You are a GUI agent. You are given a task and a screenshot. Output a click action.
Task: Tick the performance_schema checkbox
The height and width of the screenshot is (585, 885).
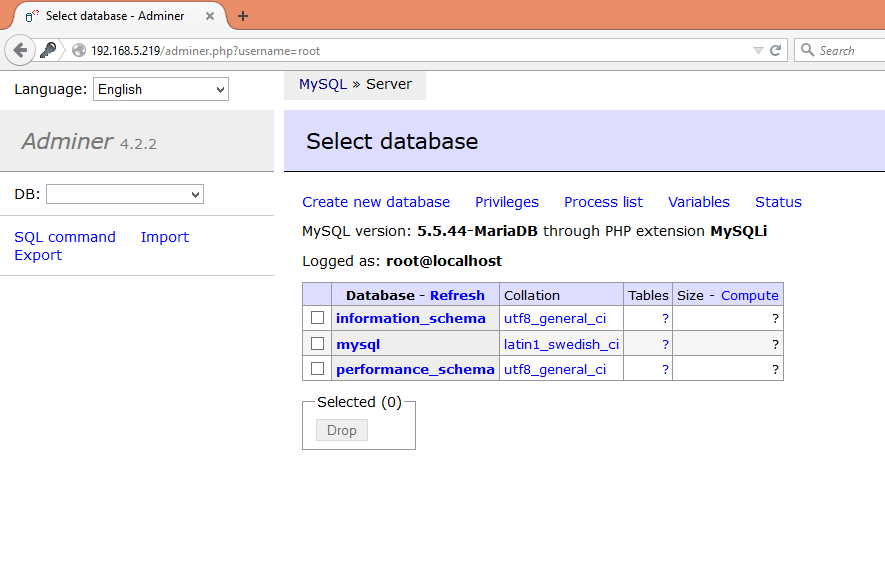(x=317, y=369)
